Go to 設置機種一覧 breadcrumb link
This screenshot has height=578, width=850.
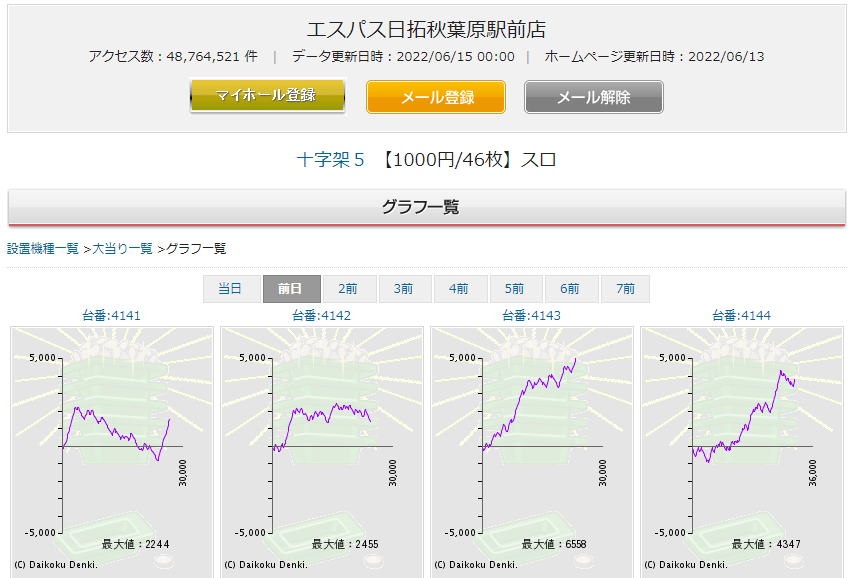(x=43, y=249)
